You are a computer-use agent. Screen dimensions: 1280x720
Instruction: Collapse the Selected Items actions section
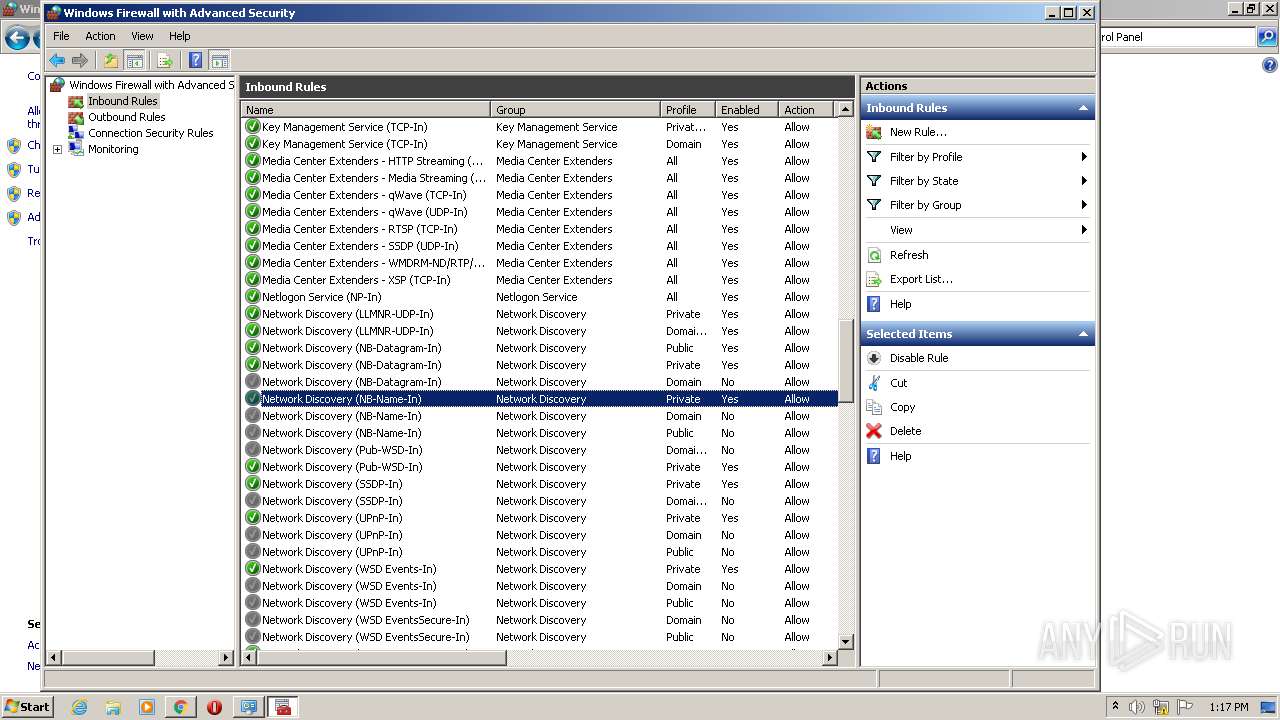(1083, 334)
